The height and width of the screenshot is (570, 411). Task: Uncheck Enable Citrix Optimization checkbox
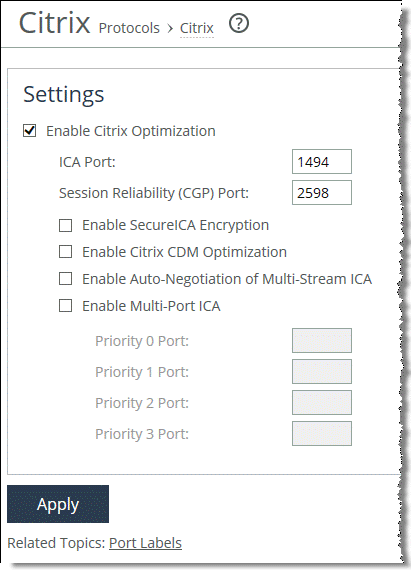[x=29, y=131]
